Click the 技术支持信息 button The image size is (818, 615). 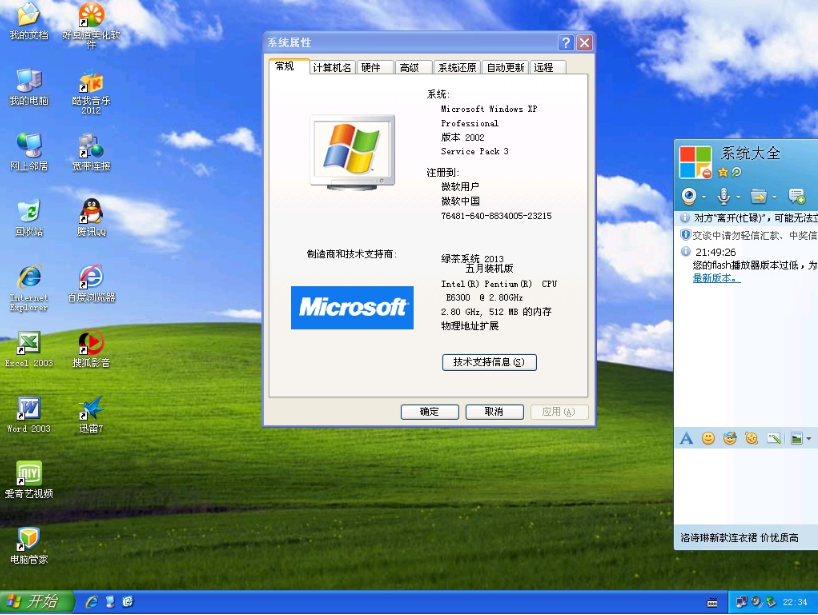click(x=489, y=362)
